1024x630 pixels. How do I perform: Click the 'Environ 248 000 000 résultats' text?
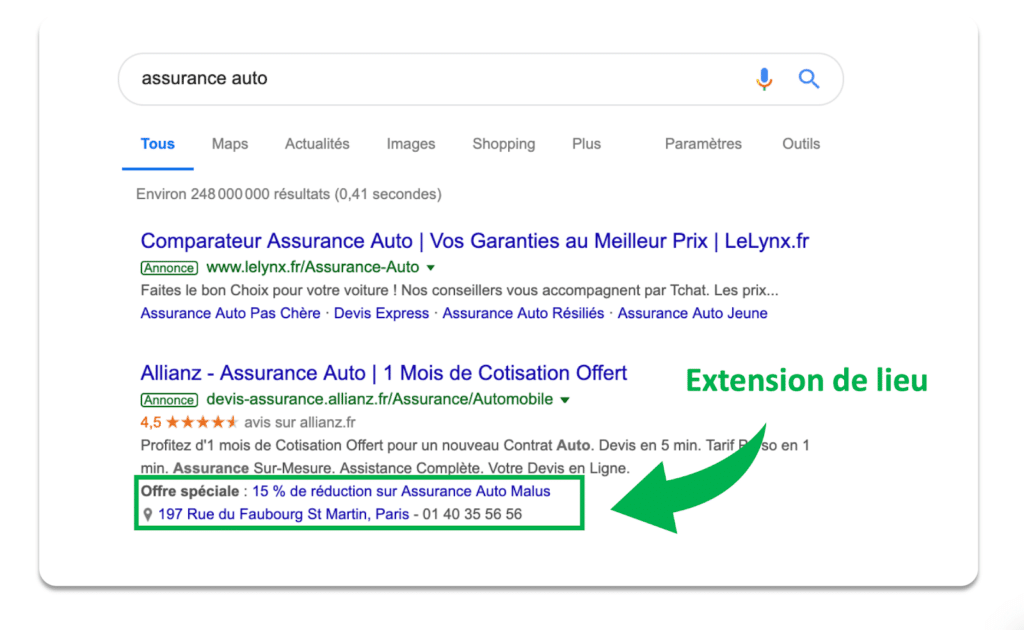coord(289,194)
